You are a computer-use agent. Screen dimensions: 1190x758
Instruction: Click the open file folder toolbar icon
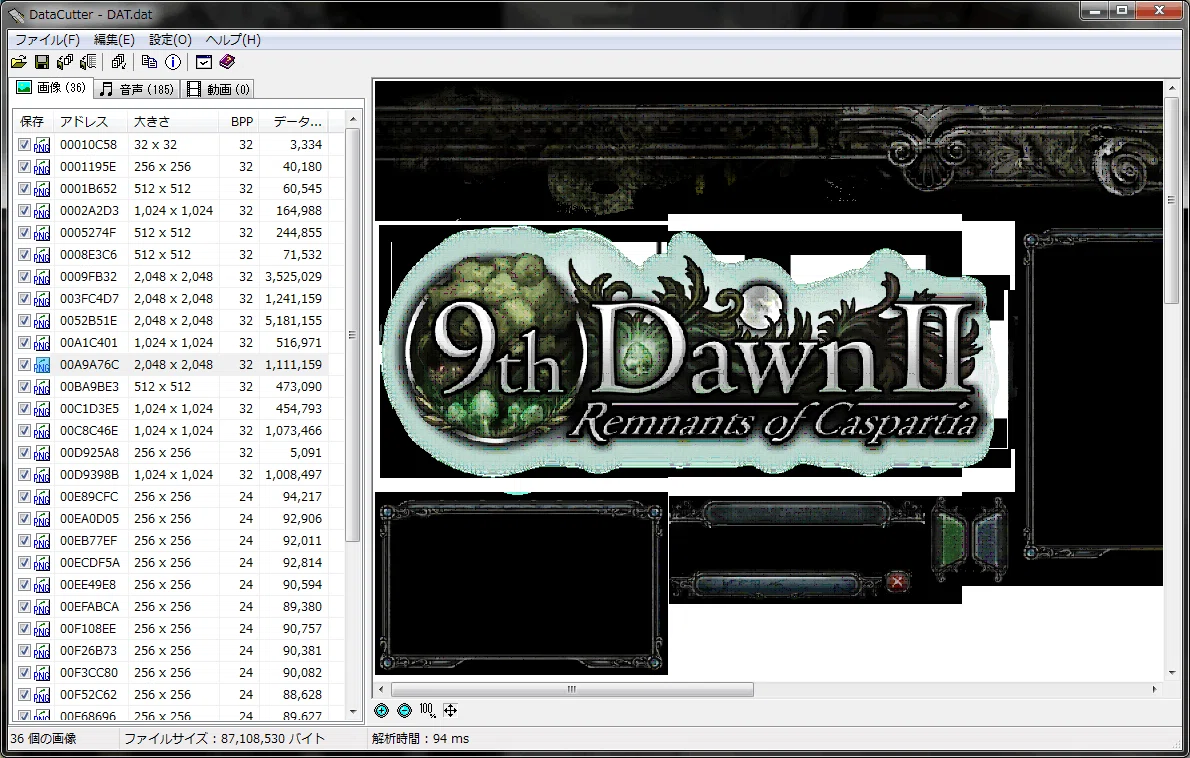(x=19, y=62)
